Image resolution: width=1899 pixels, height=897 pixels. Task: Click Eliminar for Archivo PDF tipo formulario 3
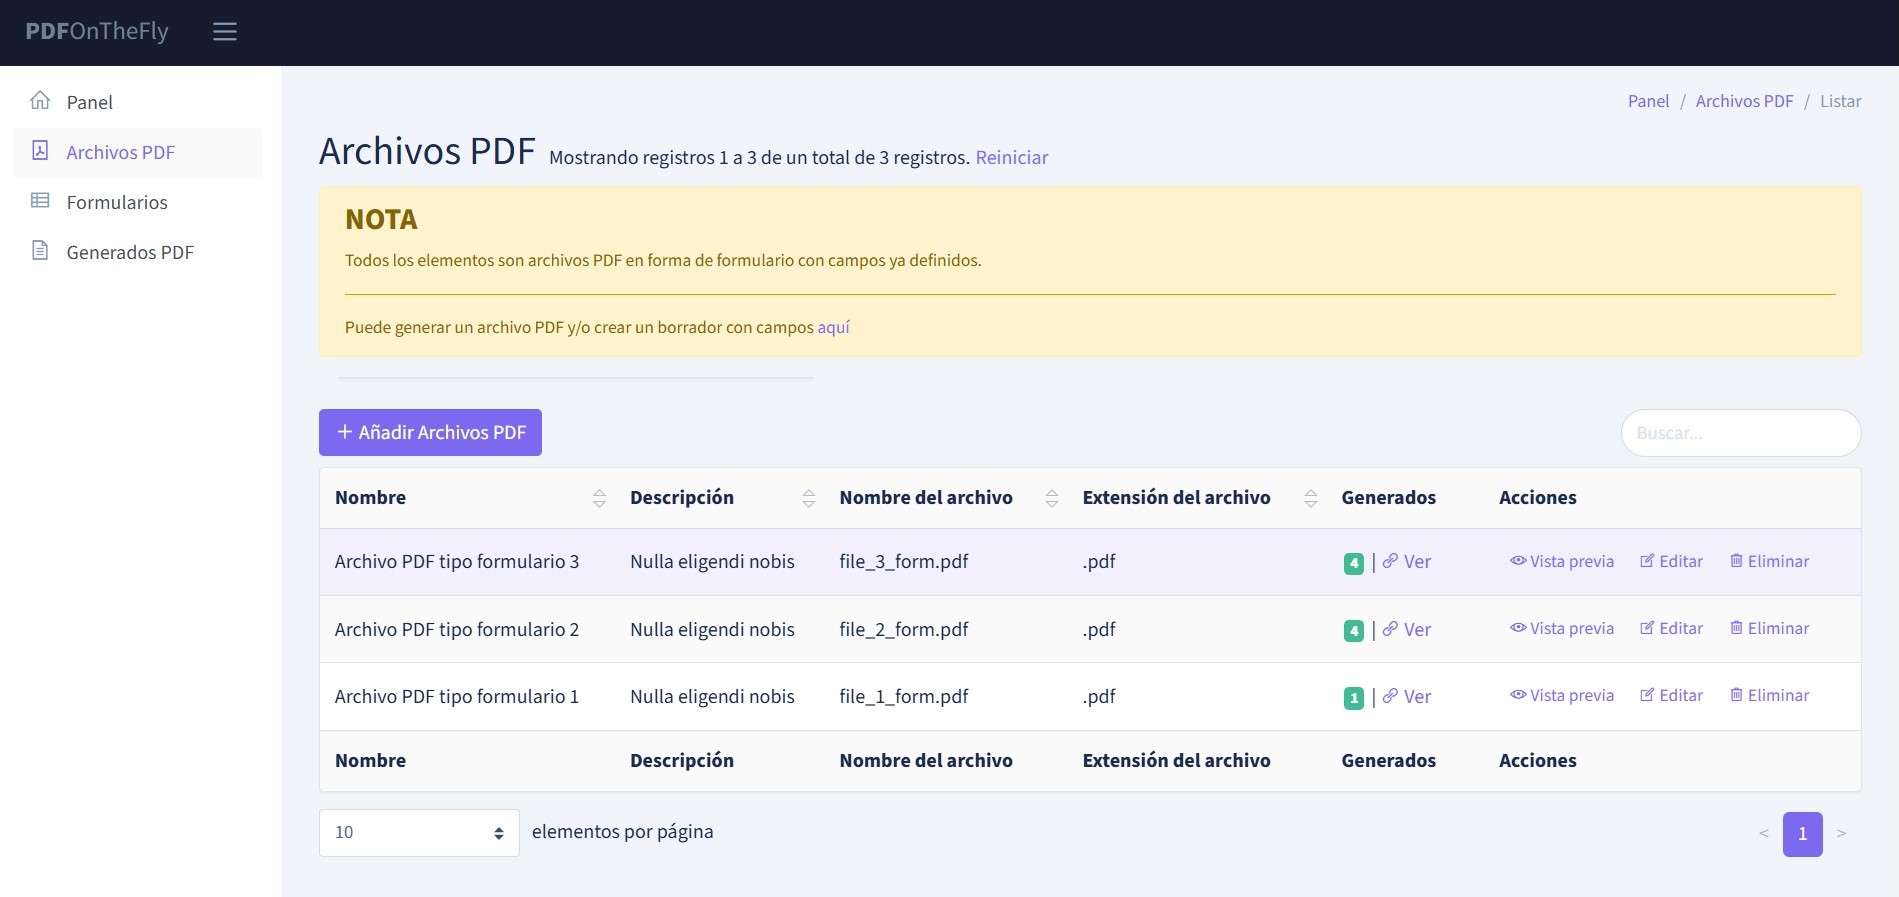[x=1769, y=561]
